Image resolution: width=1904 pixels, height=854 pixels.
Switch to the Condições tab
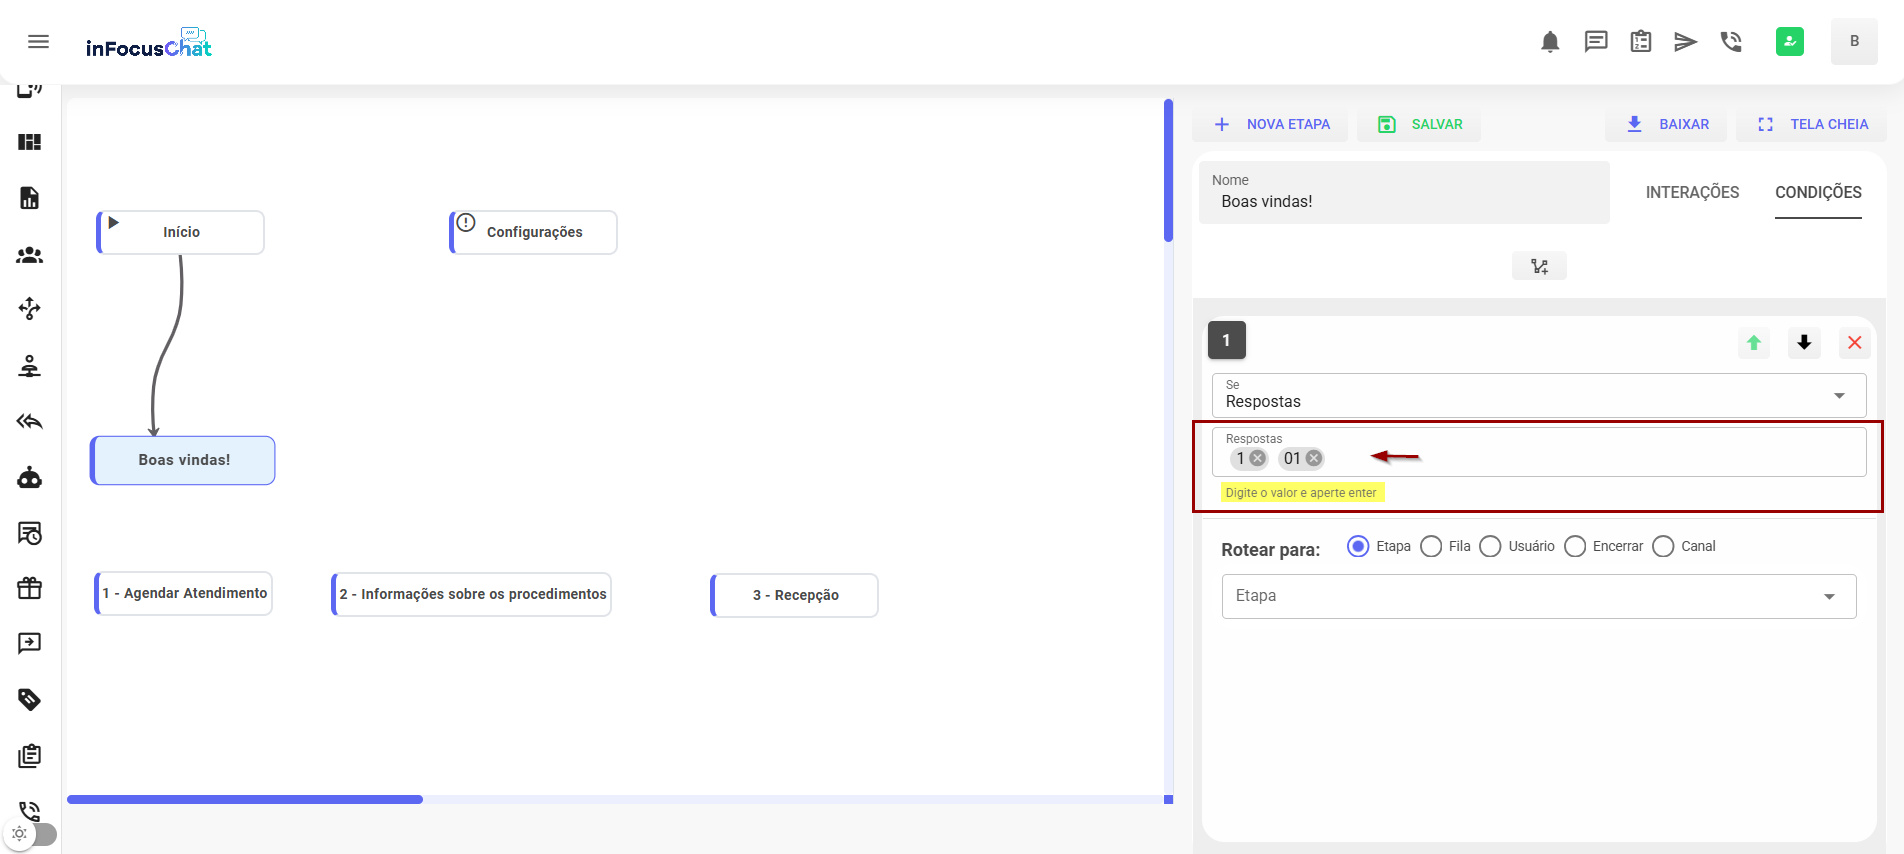(x=1817, y=192)
